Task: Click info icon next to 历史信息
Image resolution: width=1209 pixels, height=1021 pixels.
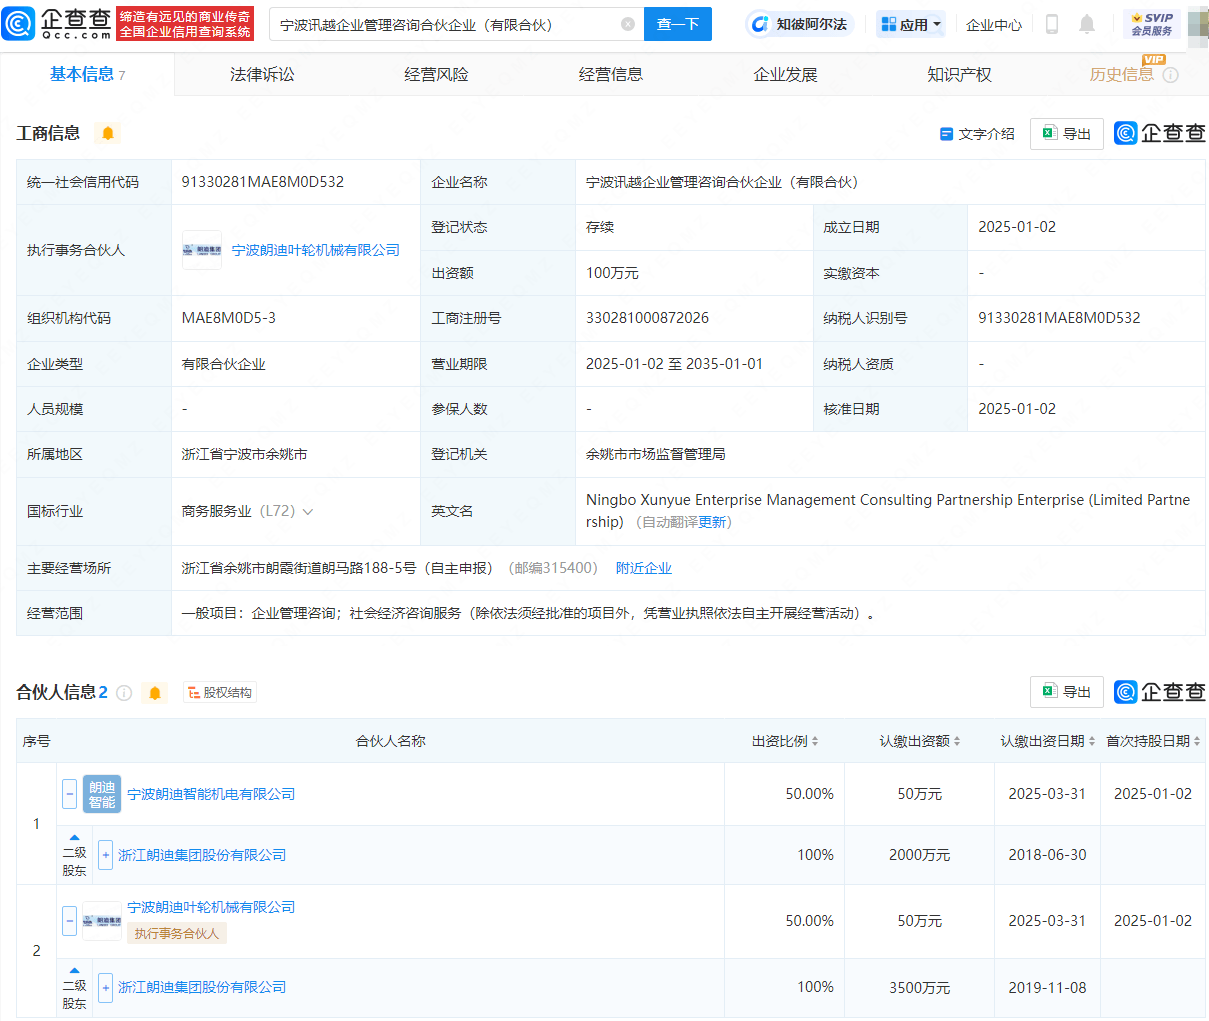Action: [x=1171, y=75]
